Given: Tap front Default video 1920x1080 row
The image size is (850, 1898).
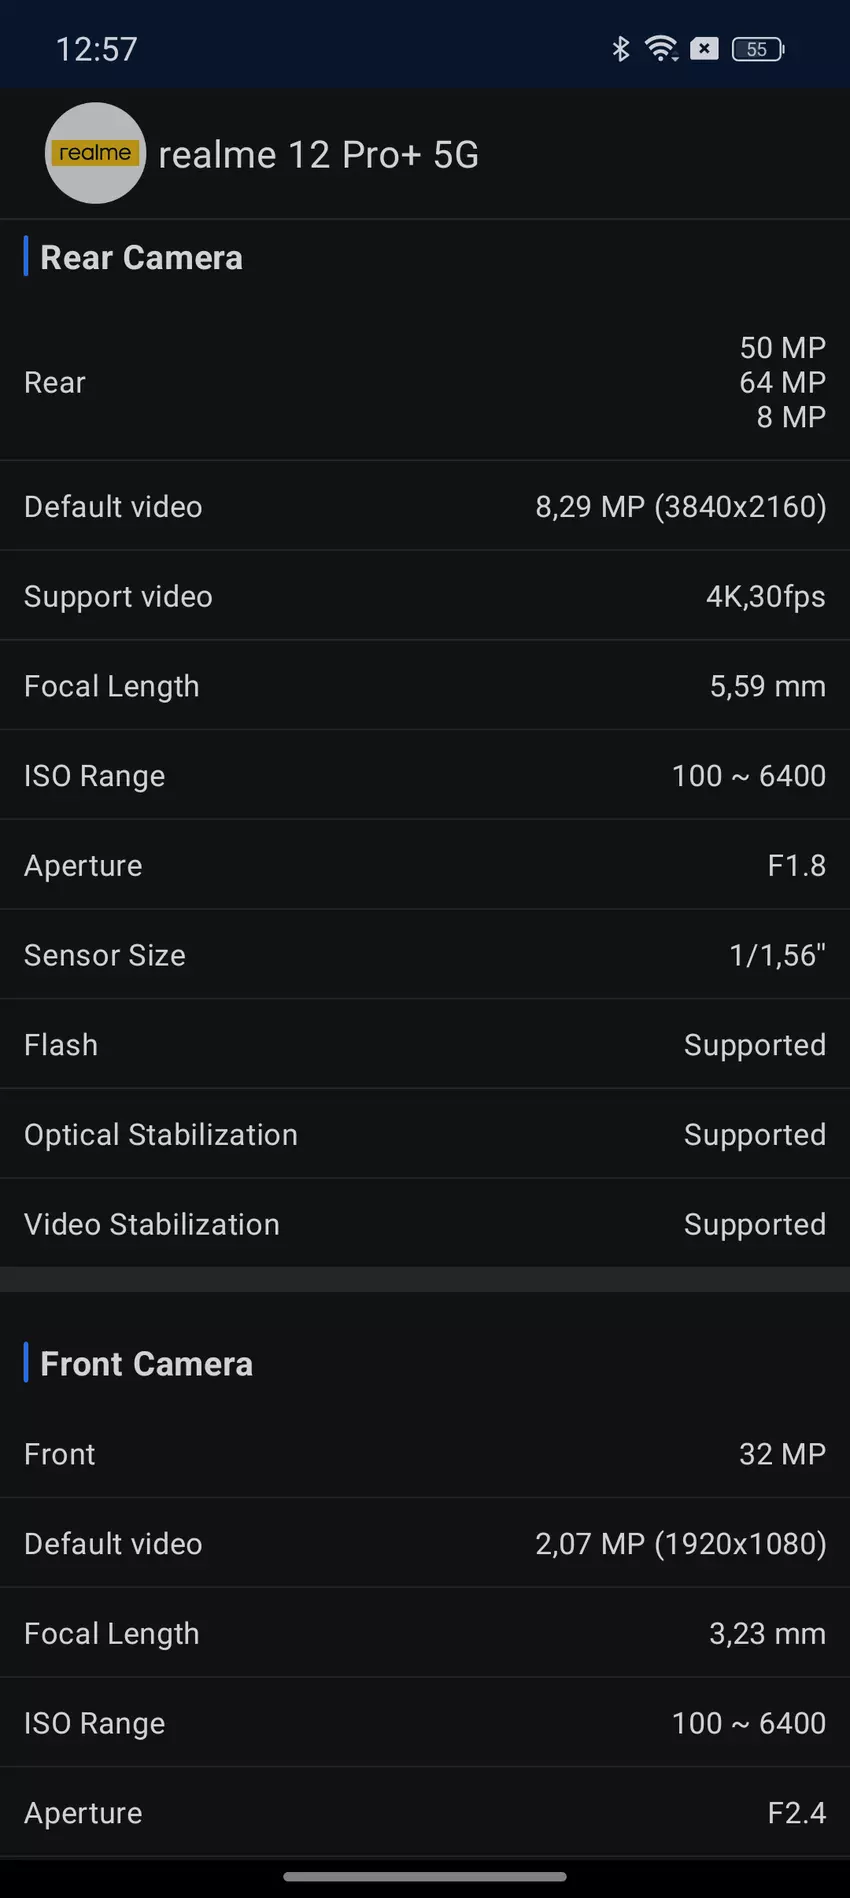Looking at the screenshot, I should (x=425, y=1543).
